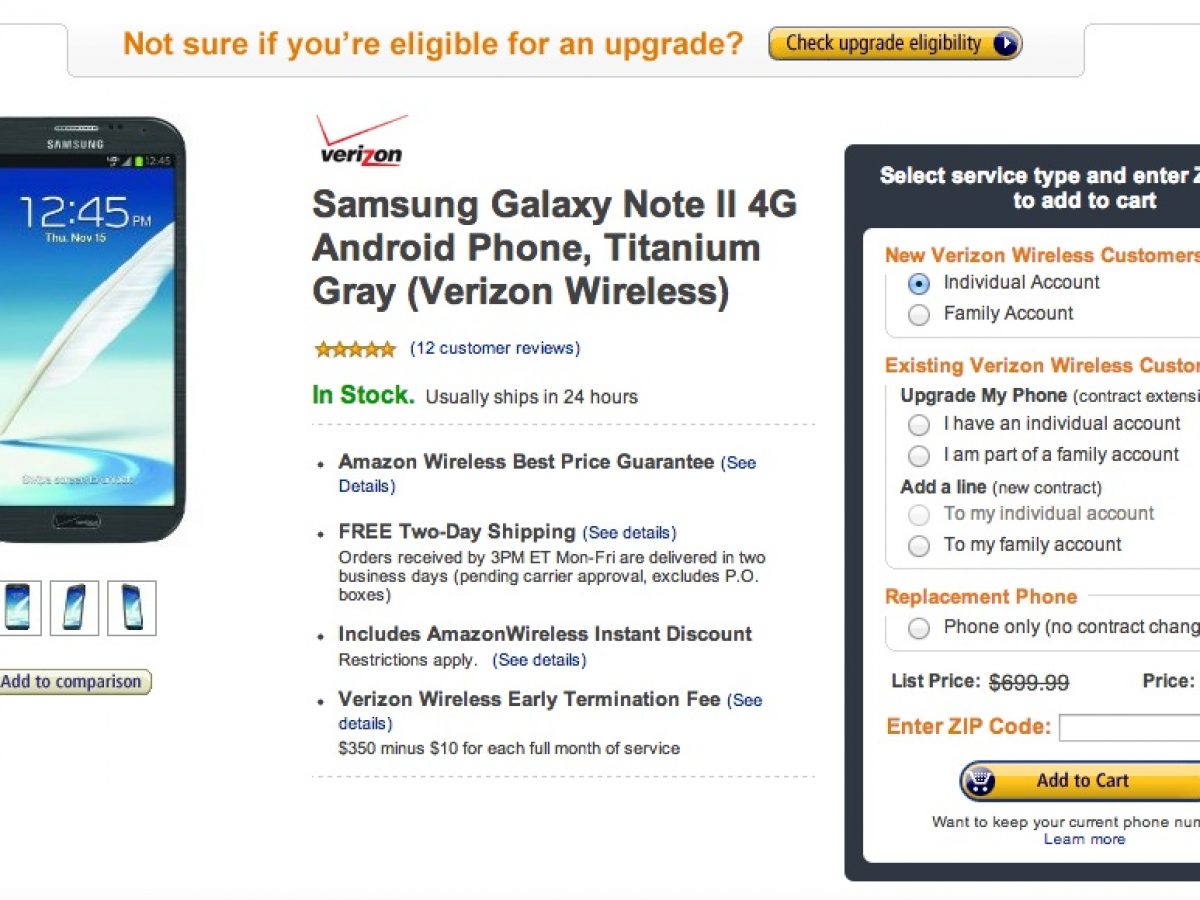Select the Individual Account radio button
The image size is (1200, 900).
918,284
